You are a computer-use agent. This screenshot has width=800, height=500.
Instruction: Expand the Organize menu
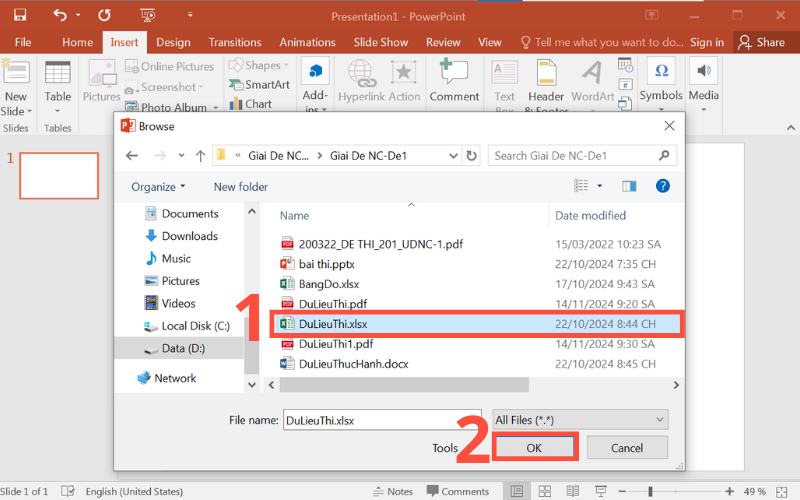click(x=158, y=187)
